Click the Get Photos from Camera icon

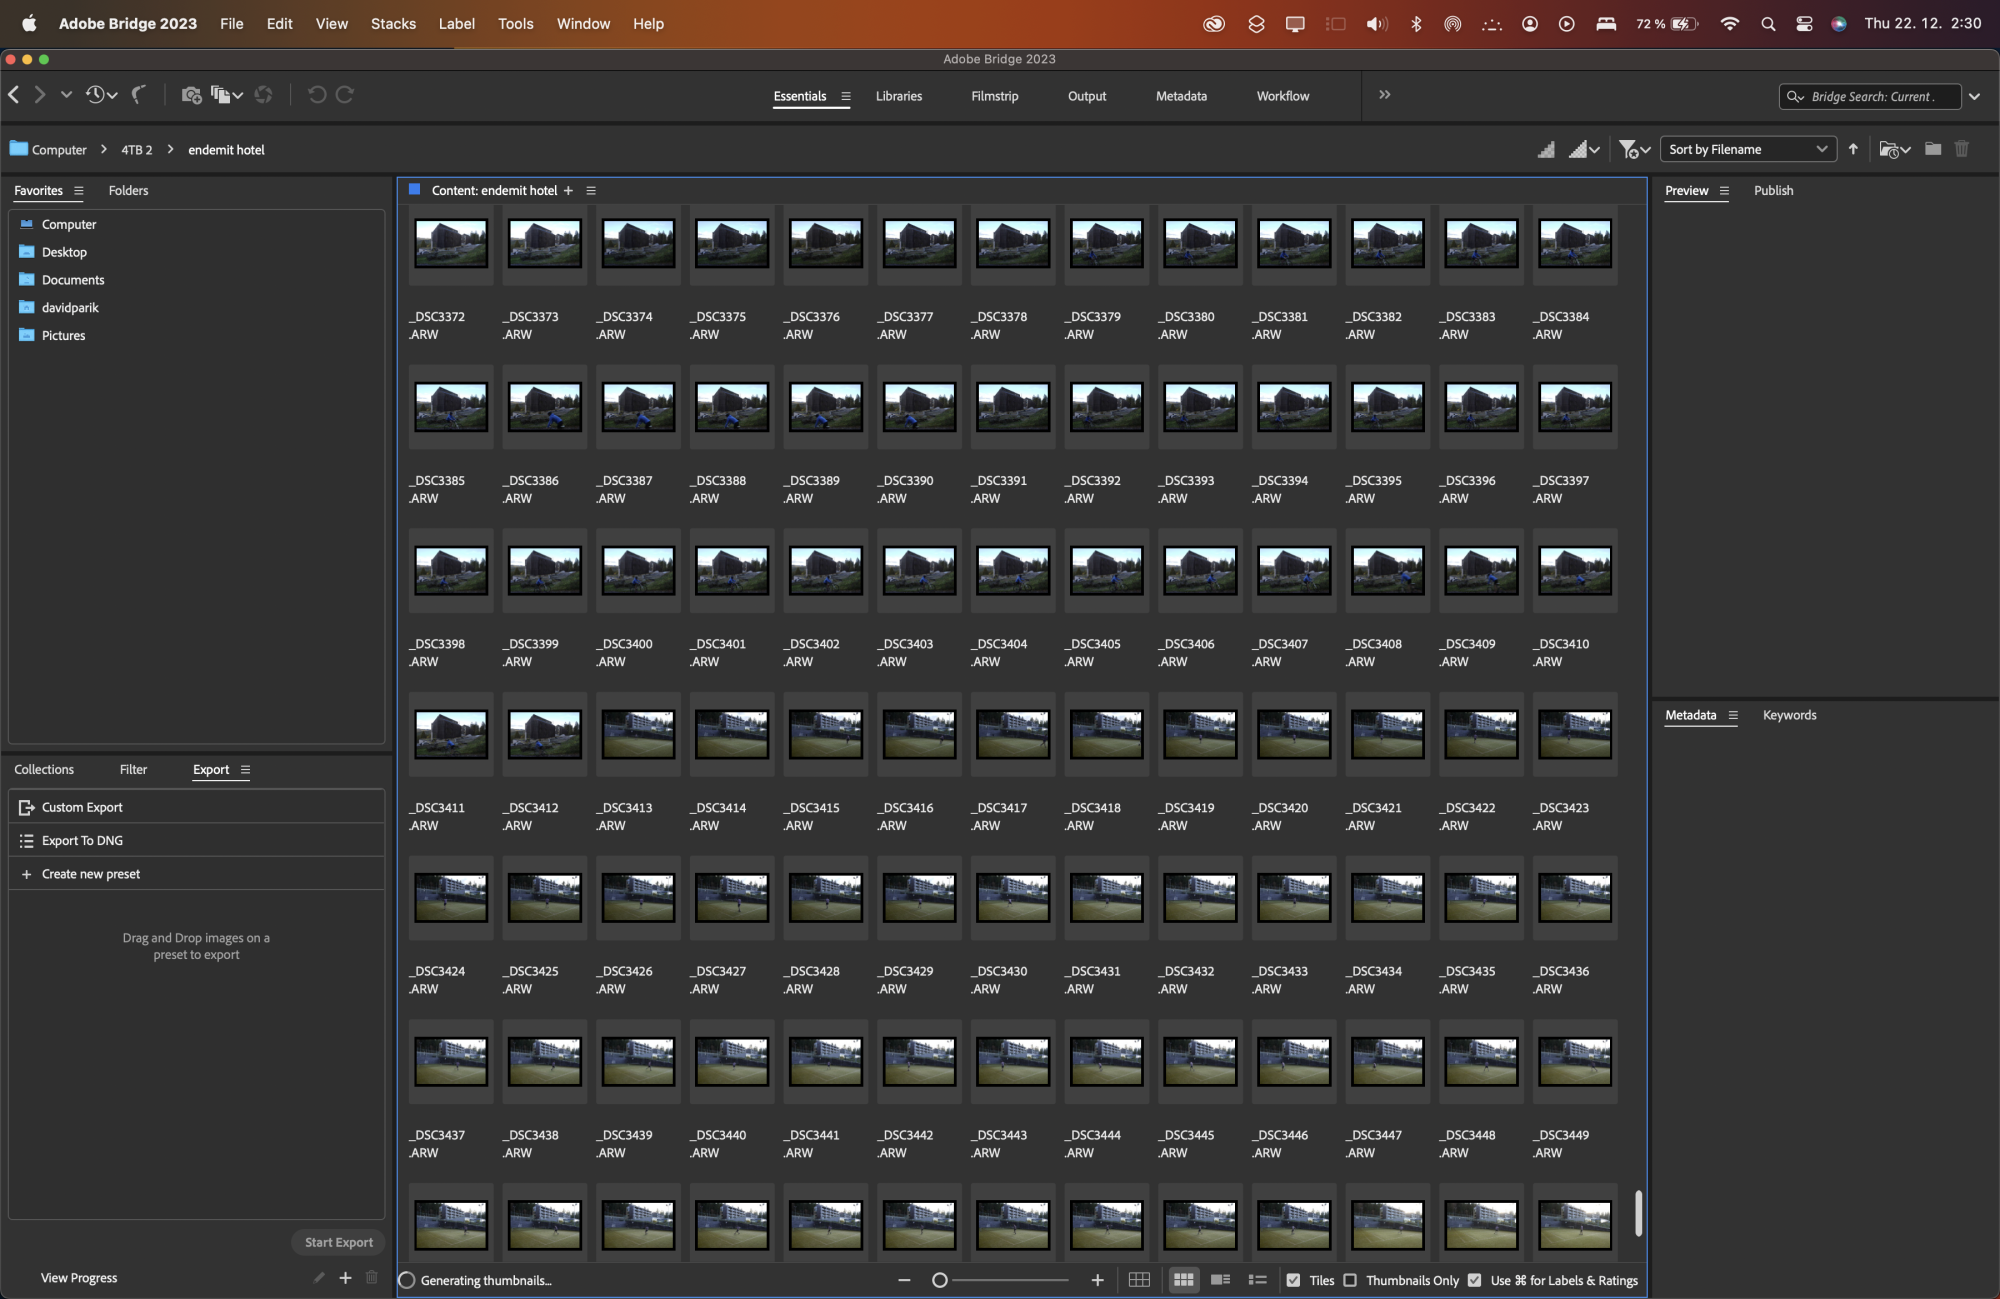(x=190, y=95)
